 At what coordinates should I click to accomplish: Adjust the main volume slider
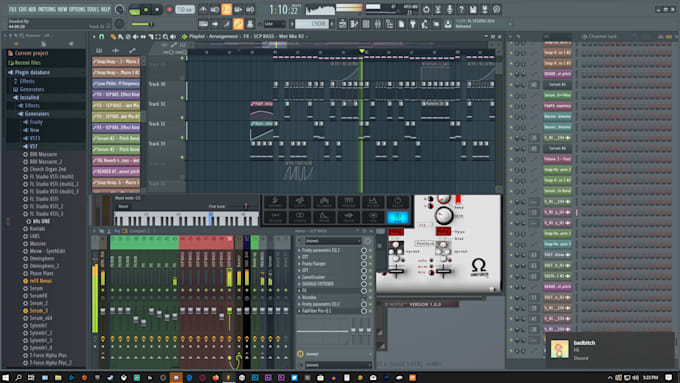tap(141, 24)
